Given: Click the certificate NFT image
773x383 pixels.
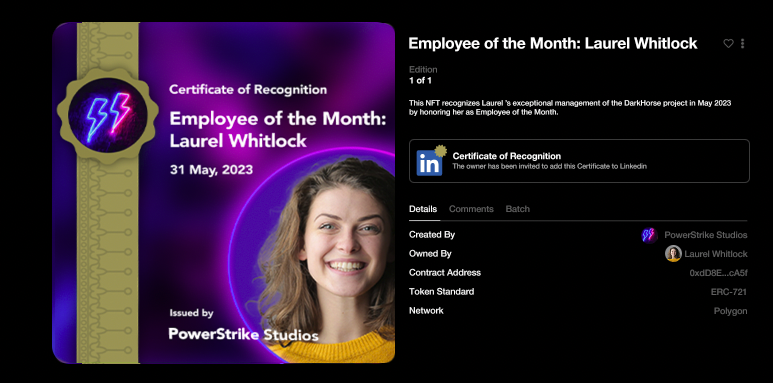Looking at the screenshot, I should point(223,193).
